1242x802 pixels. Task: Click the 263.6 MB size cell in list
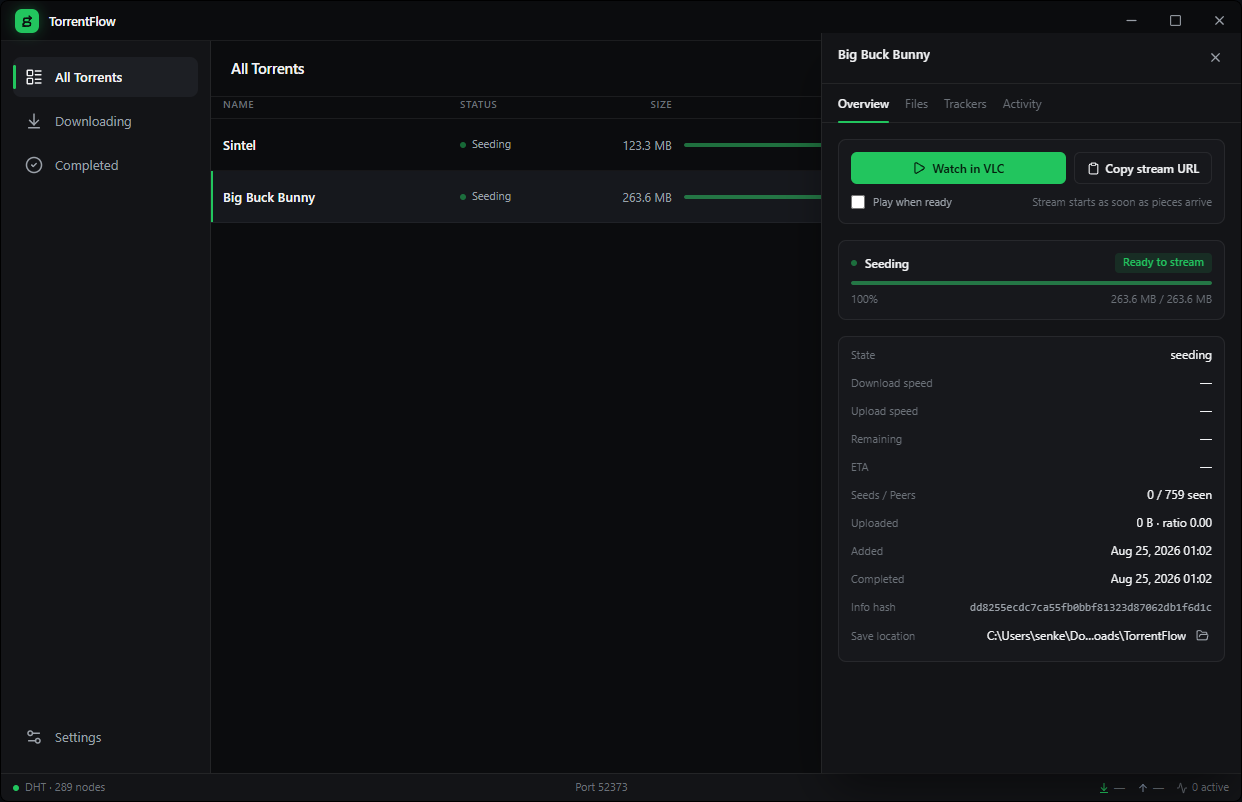(647, 197)
